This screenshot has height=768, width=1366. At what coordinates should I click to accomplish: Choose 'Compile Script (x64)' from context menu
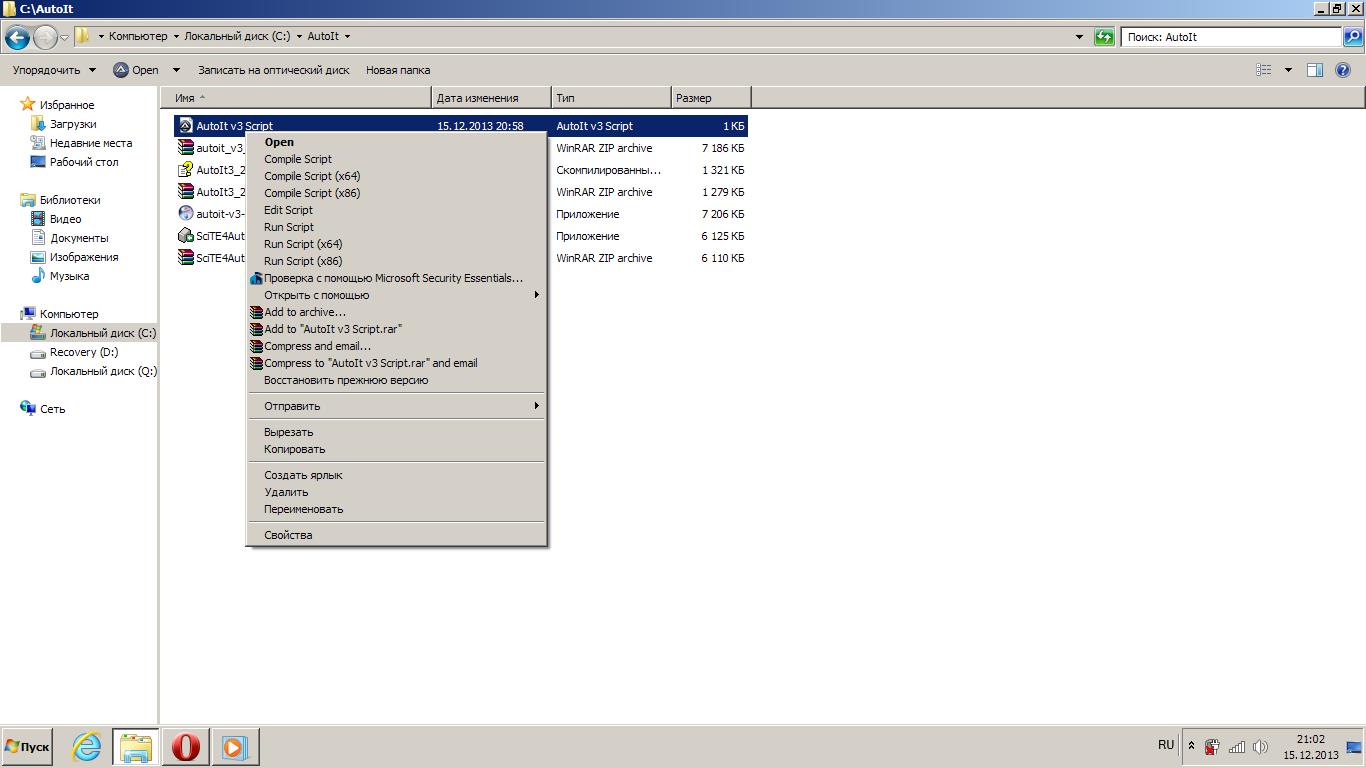312,176
